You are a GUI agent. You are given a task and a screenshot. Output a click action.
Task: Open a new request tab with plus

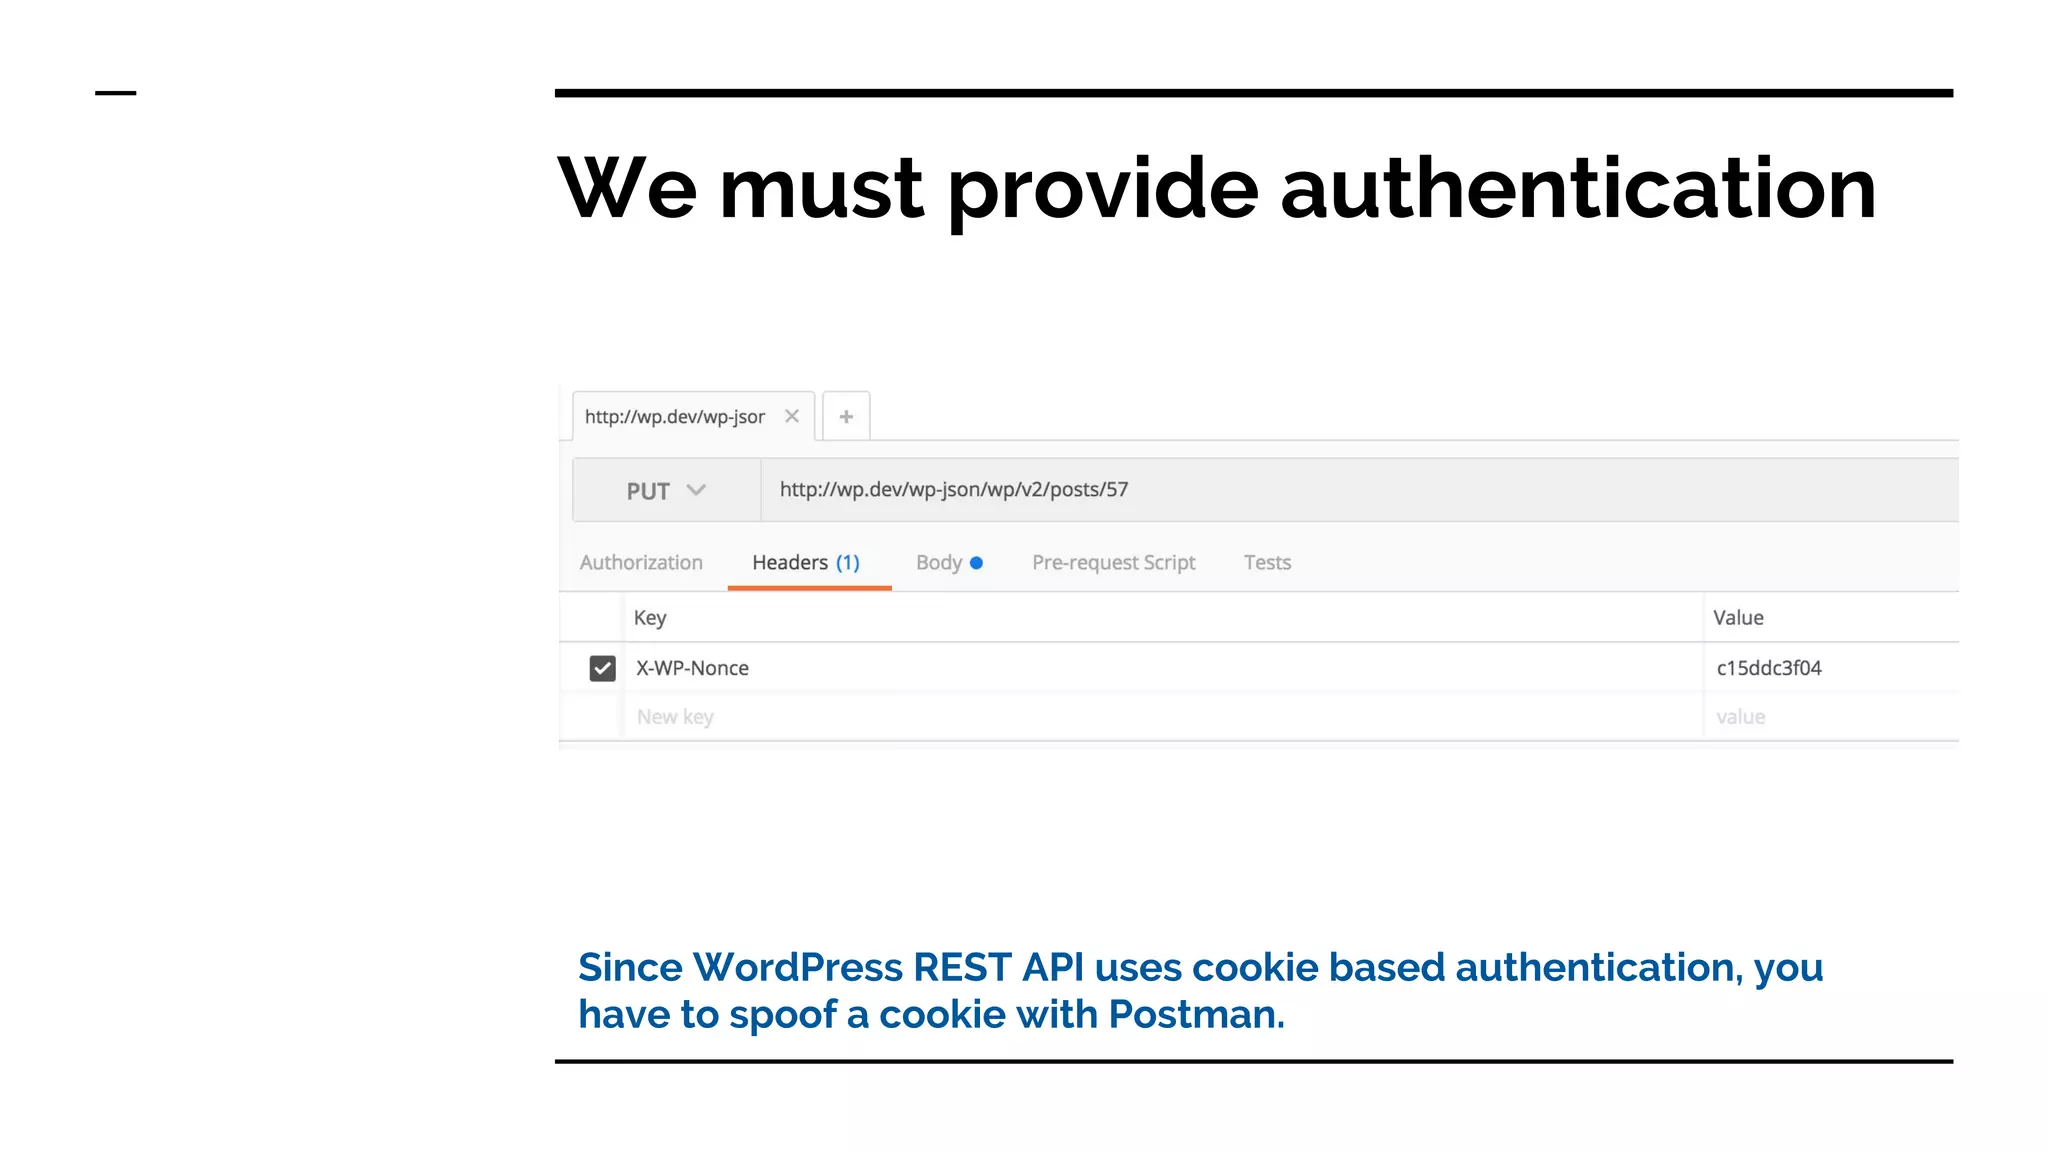[x=846, y=416]
